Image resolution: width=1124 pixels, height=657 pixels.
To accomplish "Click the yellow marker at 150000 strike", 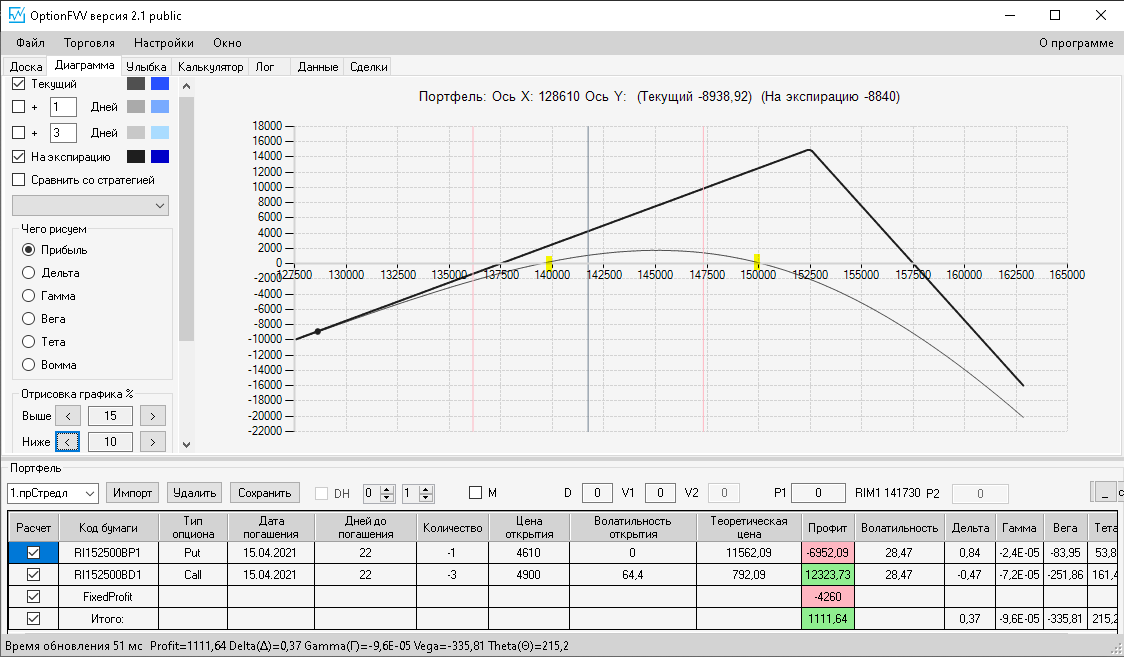I will point(756,261).
